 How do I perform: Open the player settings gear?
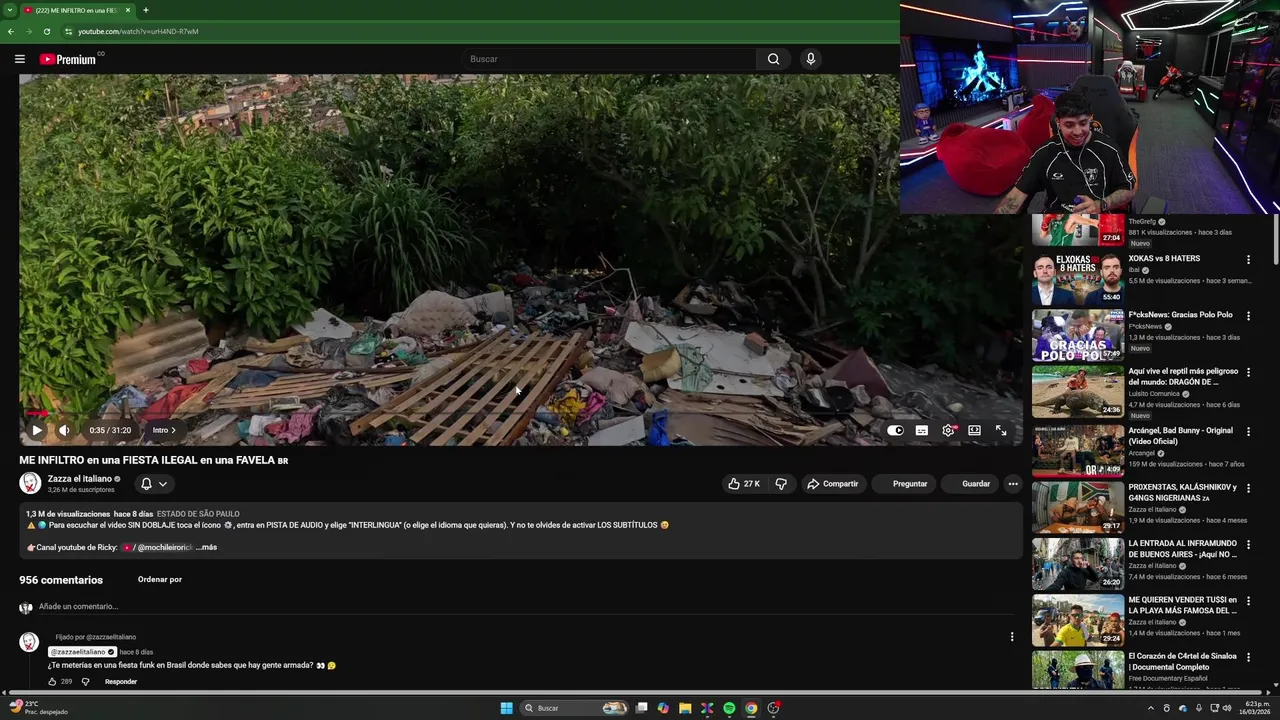(x=948, y=430)
